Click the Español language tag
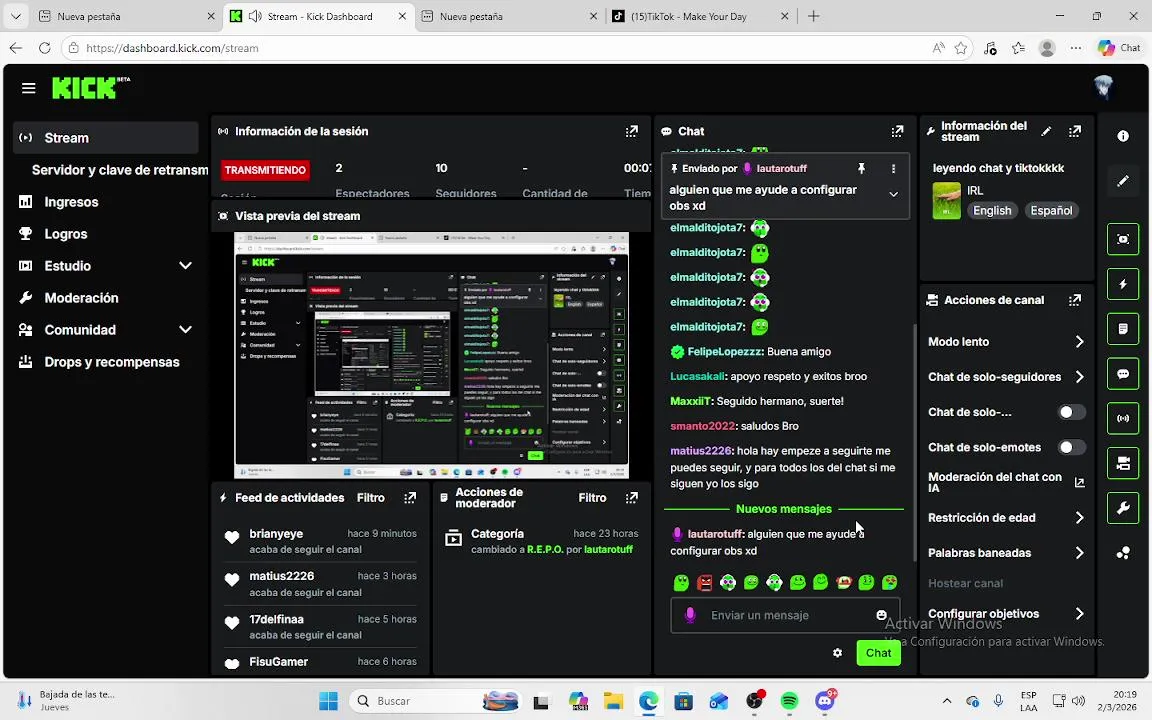The width and height of the screenshot is (1152, 720). (1051, 211)
